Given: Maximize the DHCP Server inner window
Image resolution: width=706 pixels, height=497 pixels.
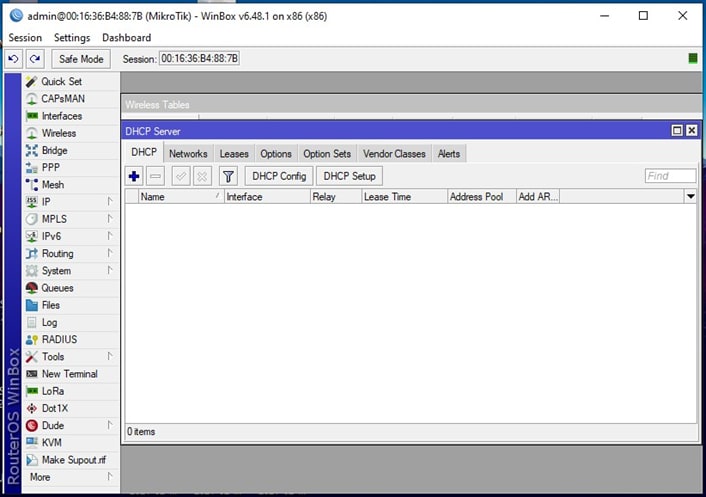Looking at the screenshot, I should click(x=677, y=131).
